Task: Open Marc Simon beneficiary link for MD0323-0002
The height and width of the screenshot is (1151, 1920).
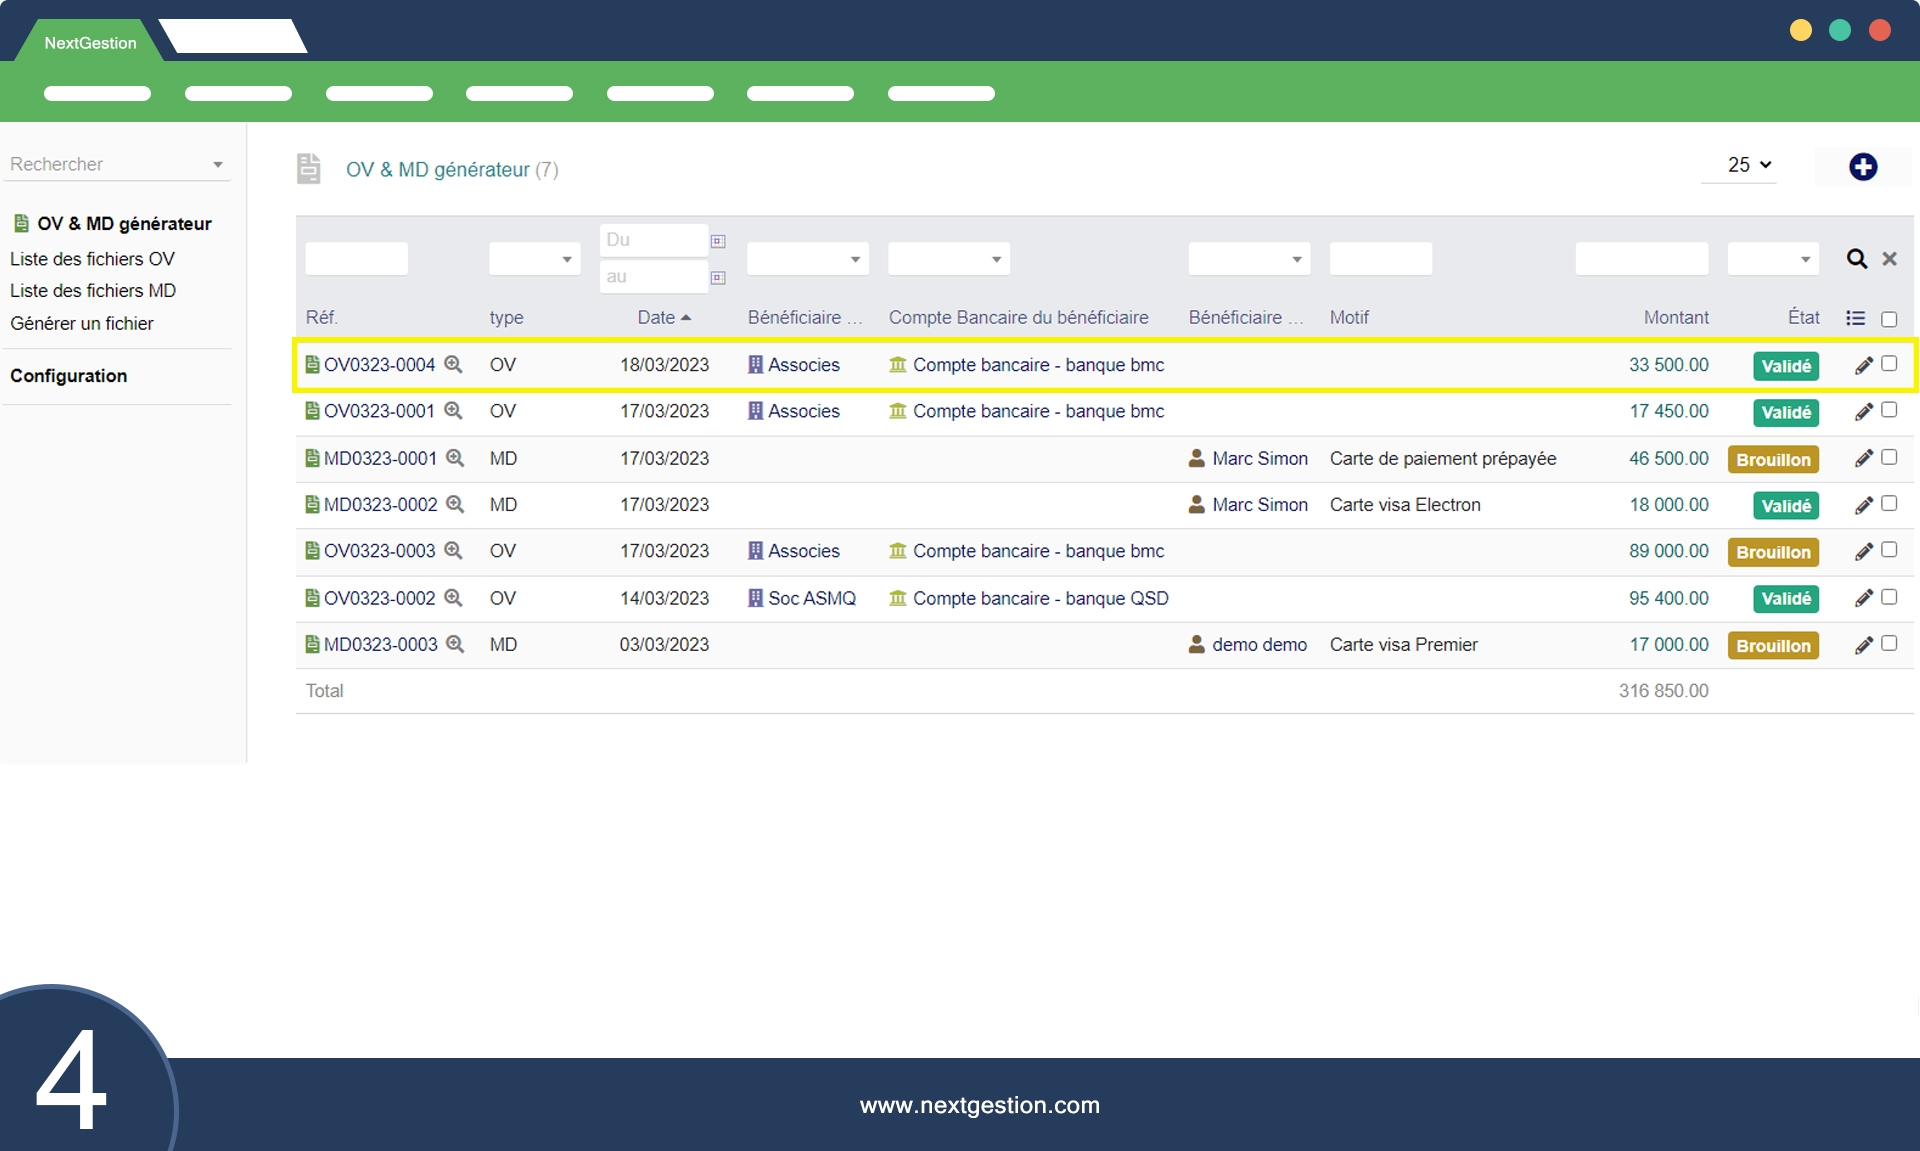Action: coord(1259,505)
